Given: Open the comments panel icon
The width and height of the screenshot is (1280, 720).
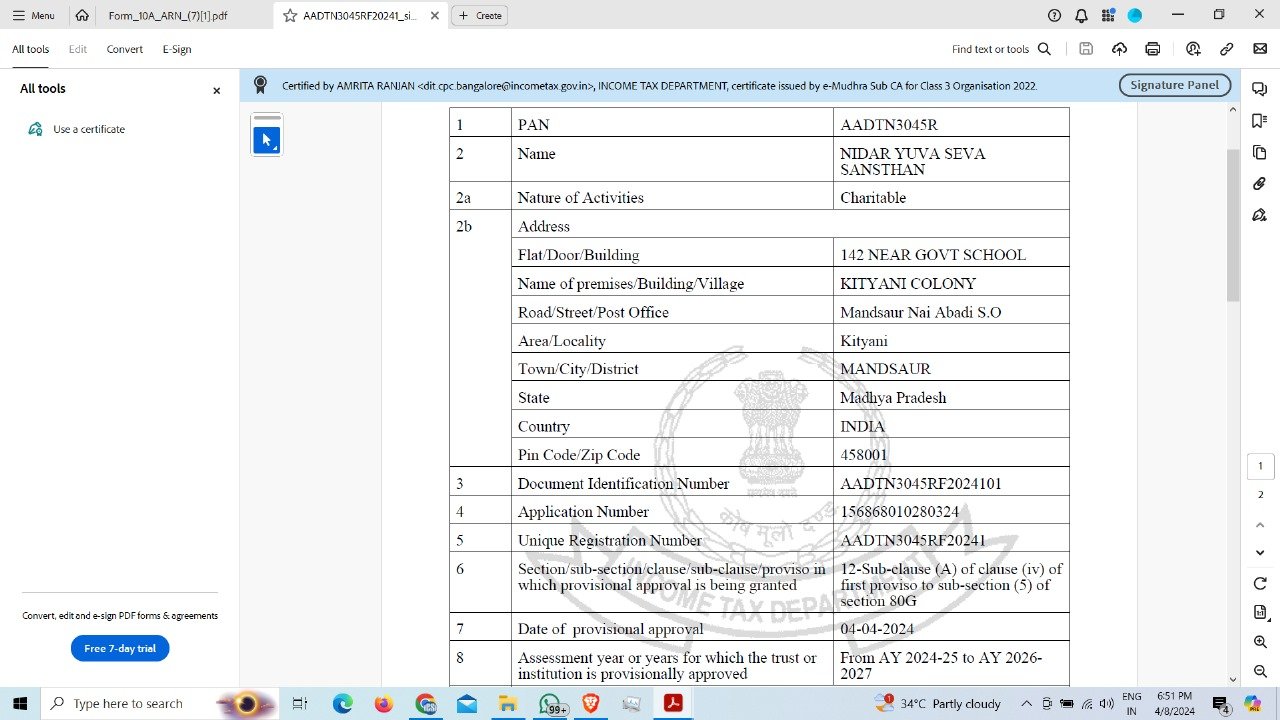Looking at the screenshot, I should 1260,89.
